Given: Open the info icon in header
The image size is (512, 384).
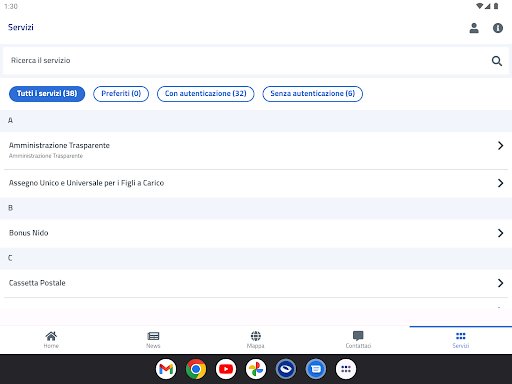Looking at the screenshot, I should point(498,28).
